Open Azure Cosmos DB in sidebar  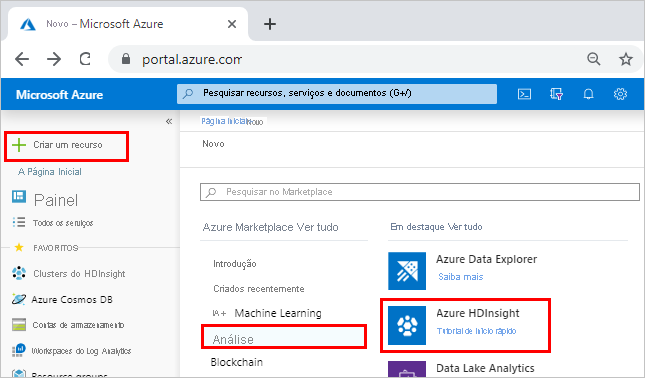pyautogui.click(x=72, y=299)
